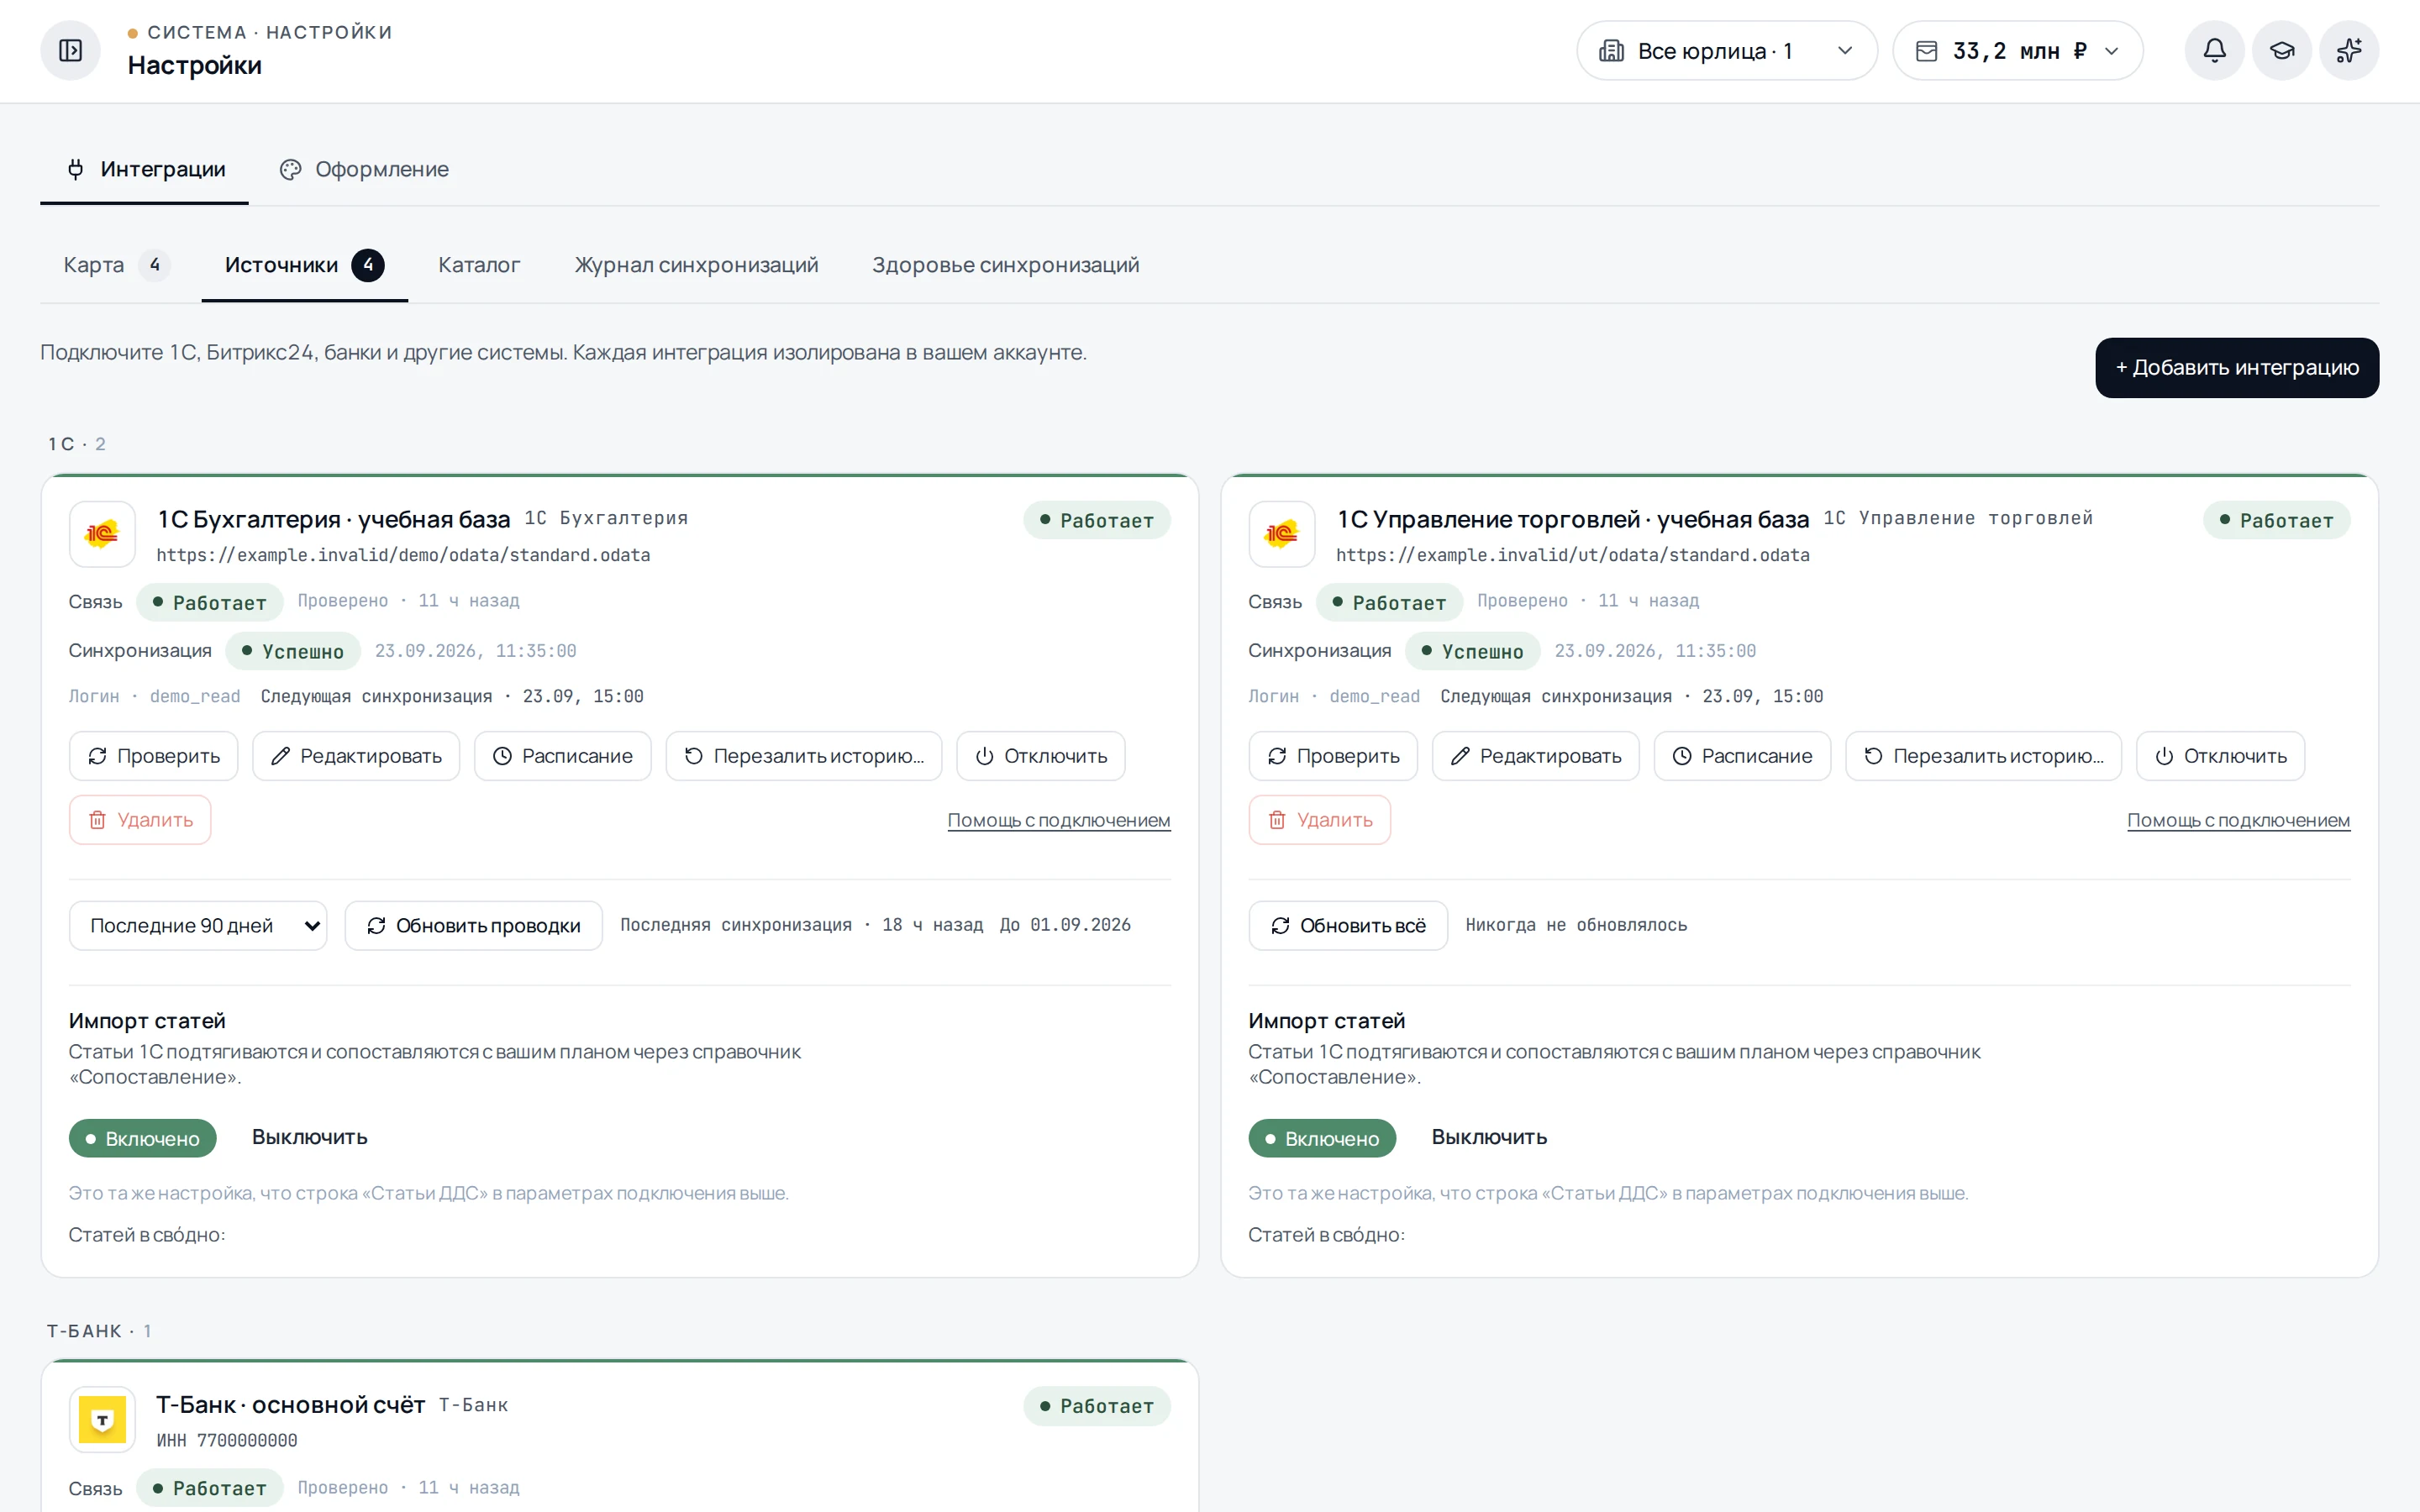
Task: Select Включено for Управление торговлей import
Action: (1322, 1138)
